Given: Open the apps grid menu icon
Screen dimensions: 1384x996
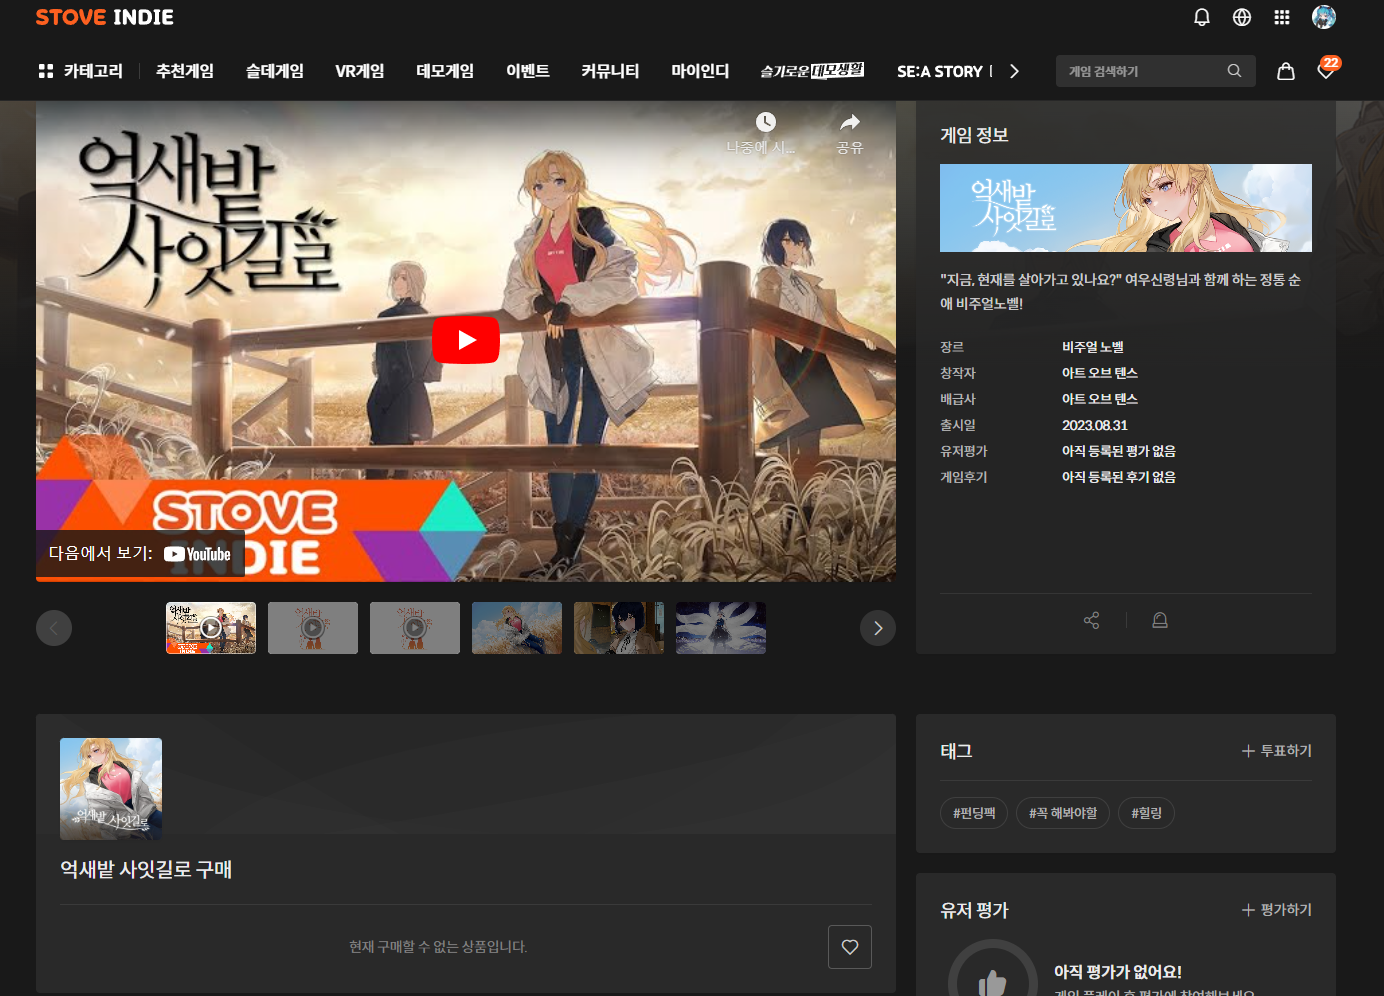Looking at the screenshot, I should point(1282,17).
